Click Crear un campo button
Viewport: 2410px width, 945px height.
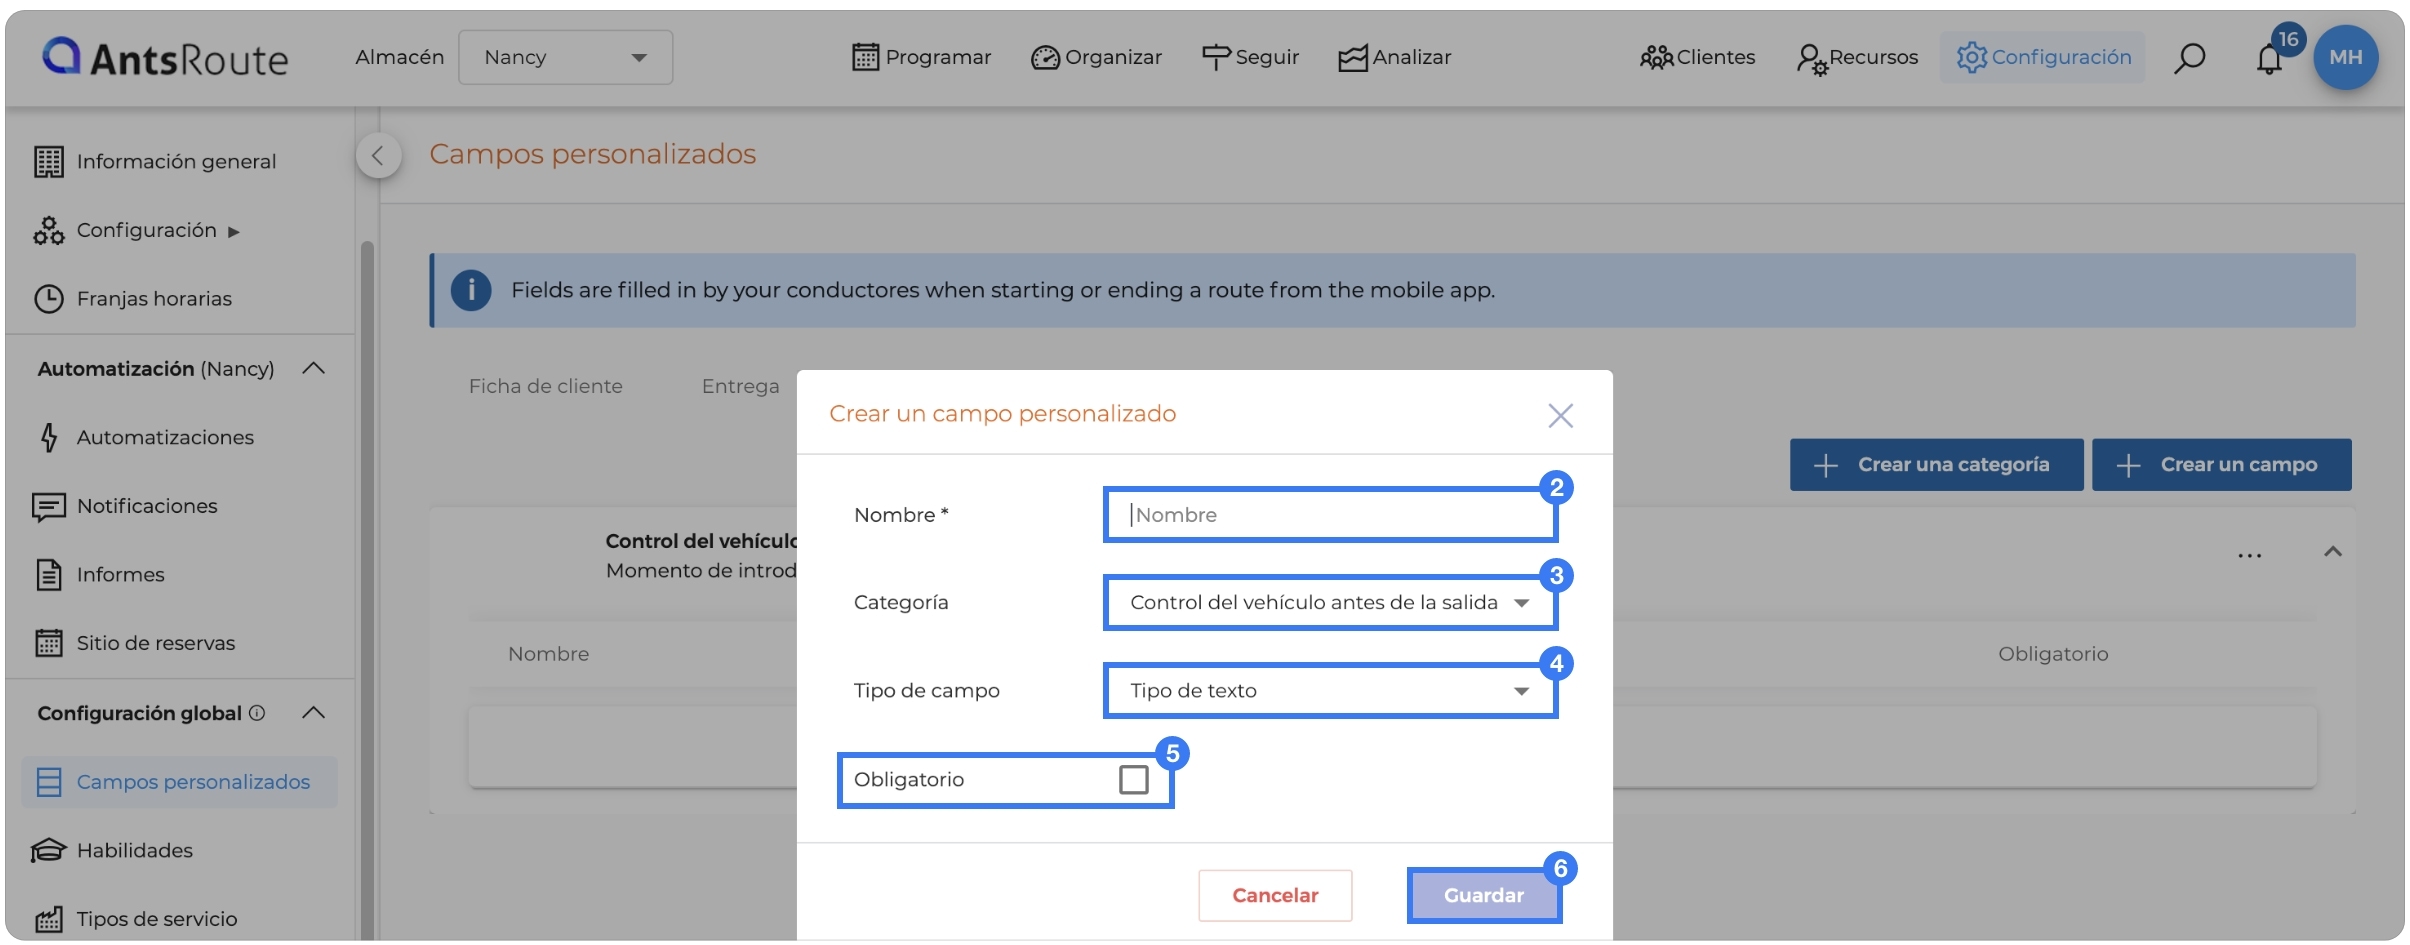point(2221,464)
